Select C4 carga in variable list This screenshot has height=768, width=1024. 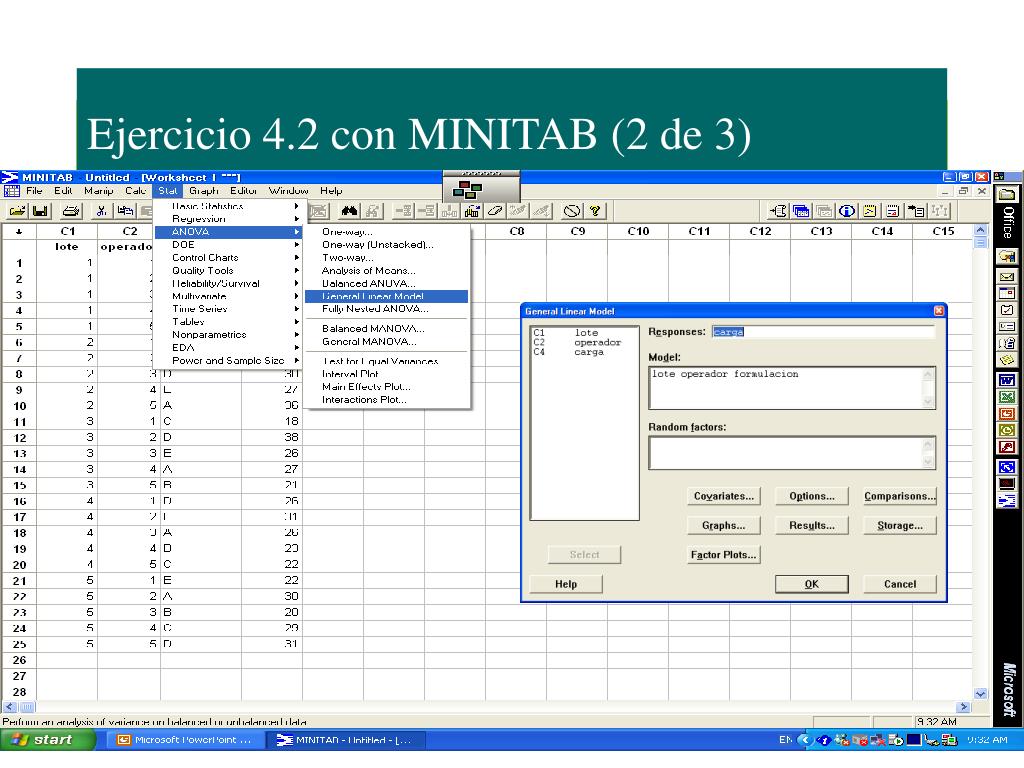coord(569,353)
